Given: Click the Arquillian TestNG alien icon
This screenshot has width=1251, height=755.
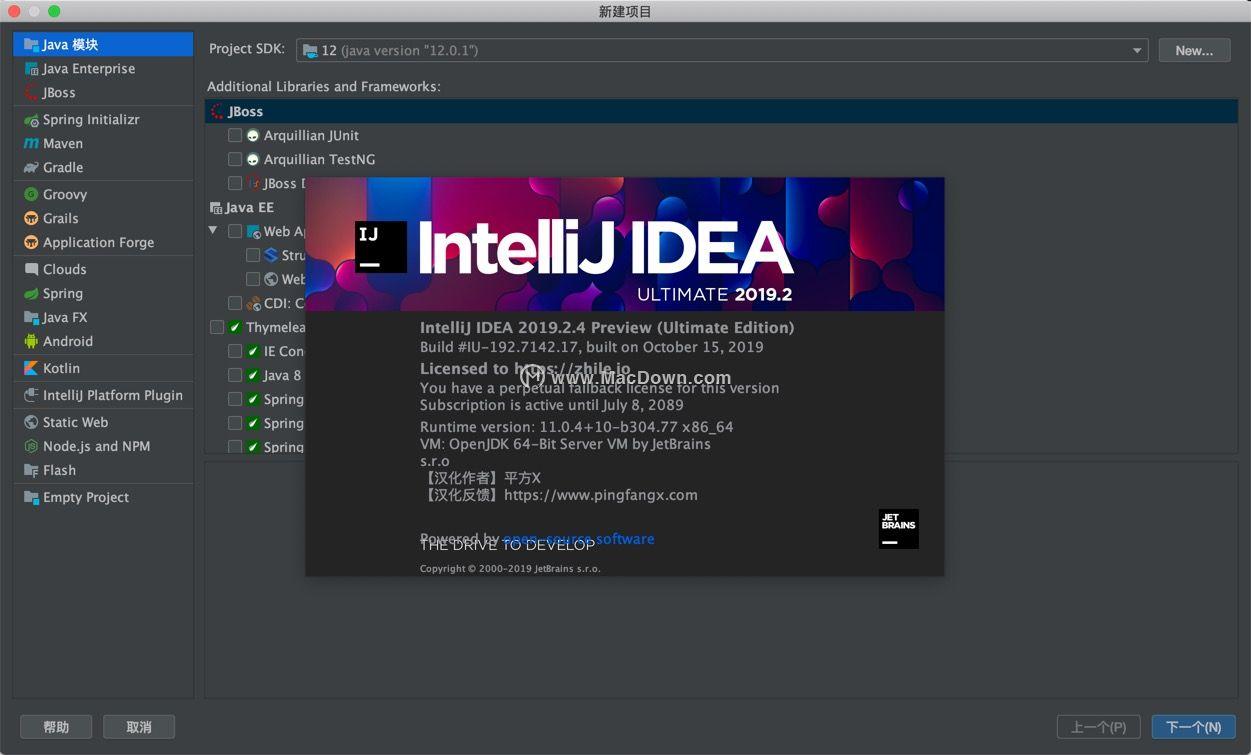Looking at the screenshot, I should coord(253,159).
